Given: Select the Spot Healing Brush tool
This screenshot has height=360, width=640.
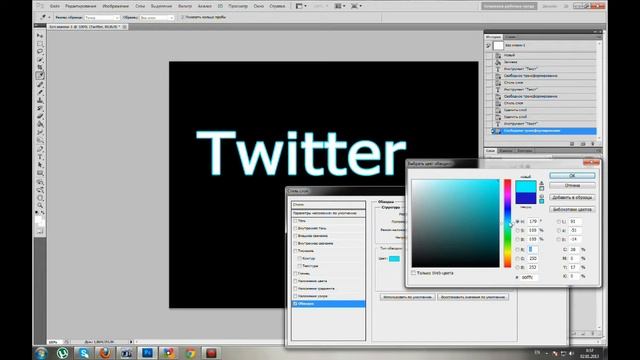Looking at the screenshot, I should point(40,84).
